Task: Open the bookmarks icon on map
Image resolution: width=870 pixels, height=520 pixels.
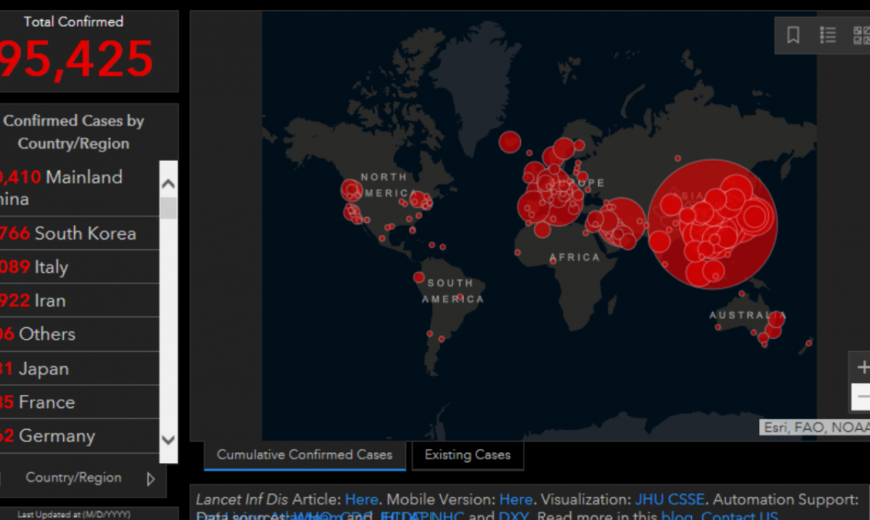Action: (x=793, y=36)
